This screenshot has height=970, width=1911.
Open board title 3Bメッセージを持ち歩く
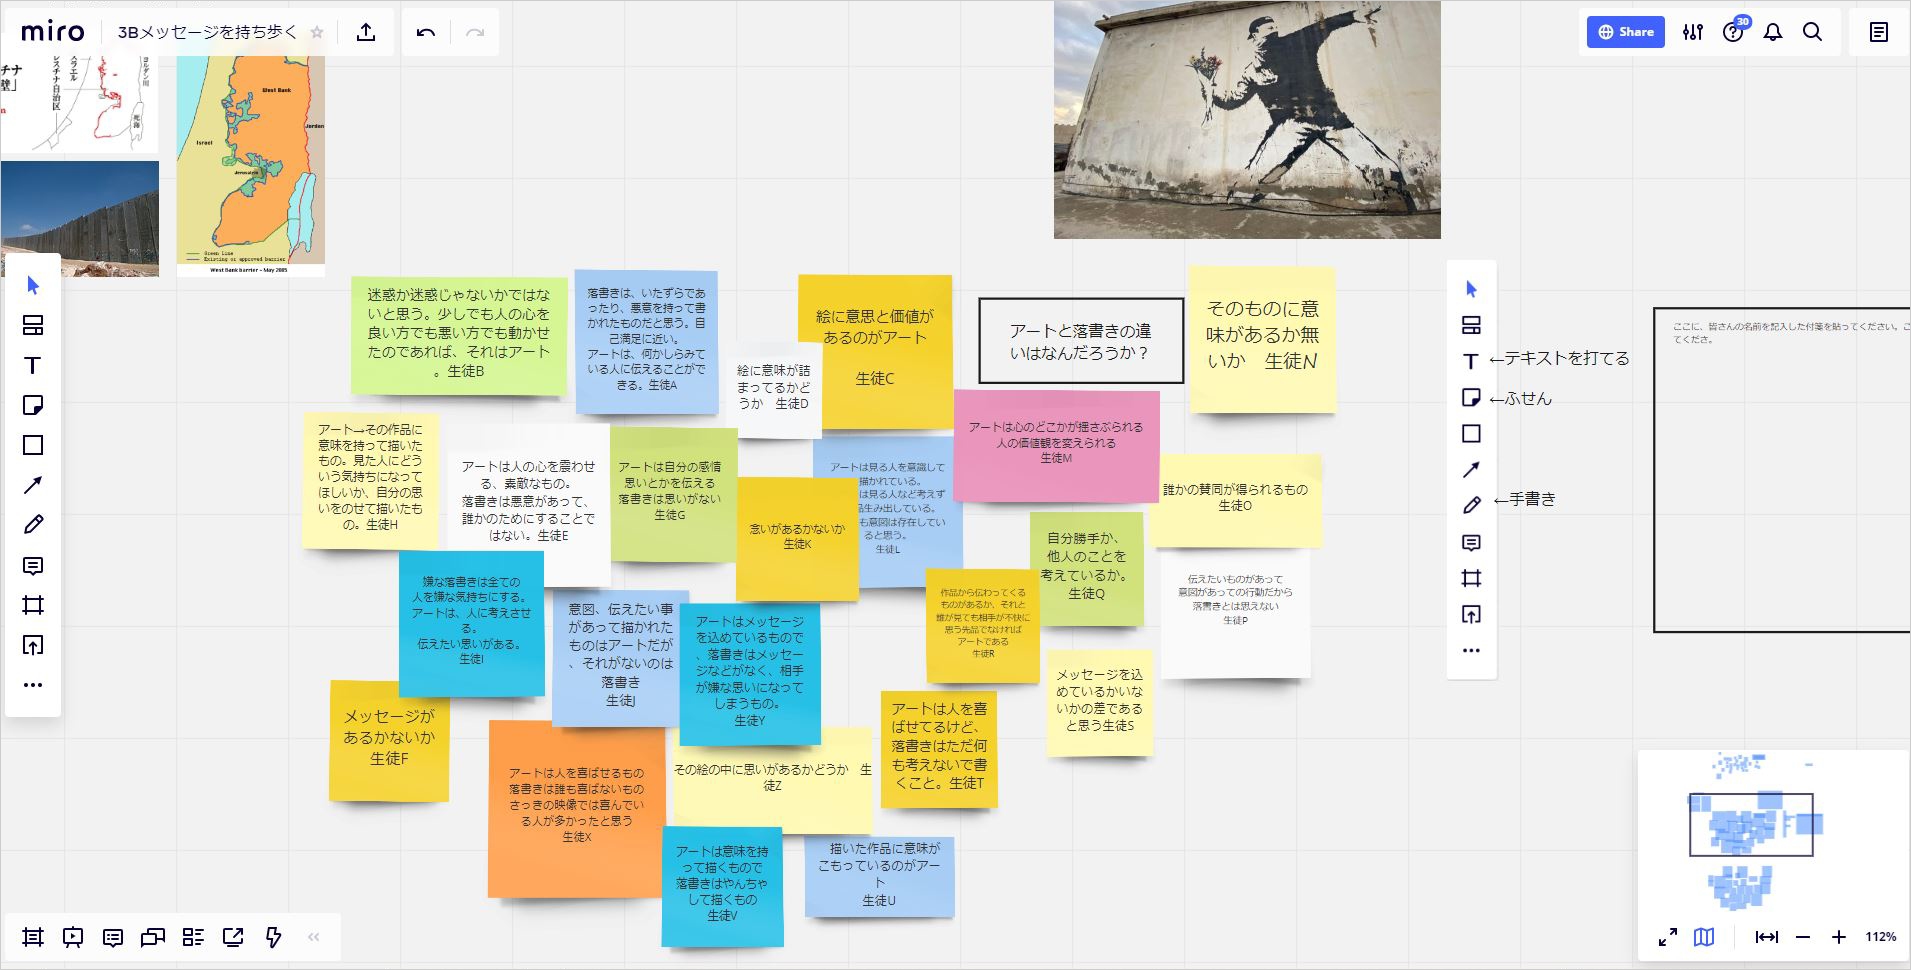pyautogui.click(x=207, y=32)
